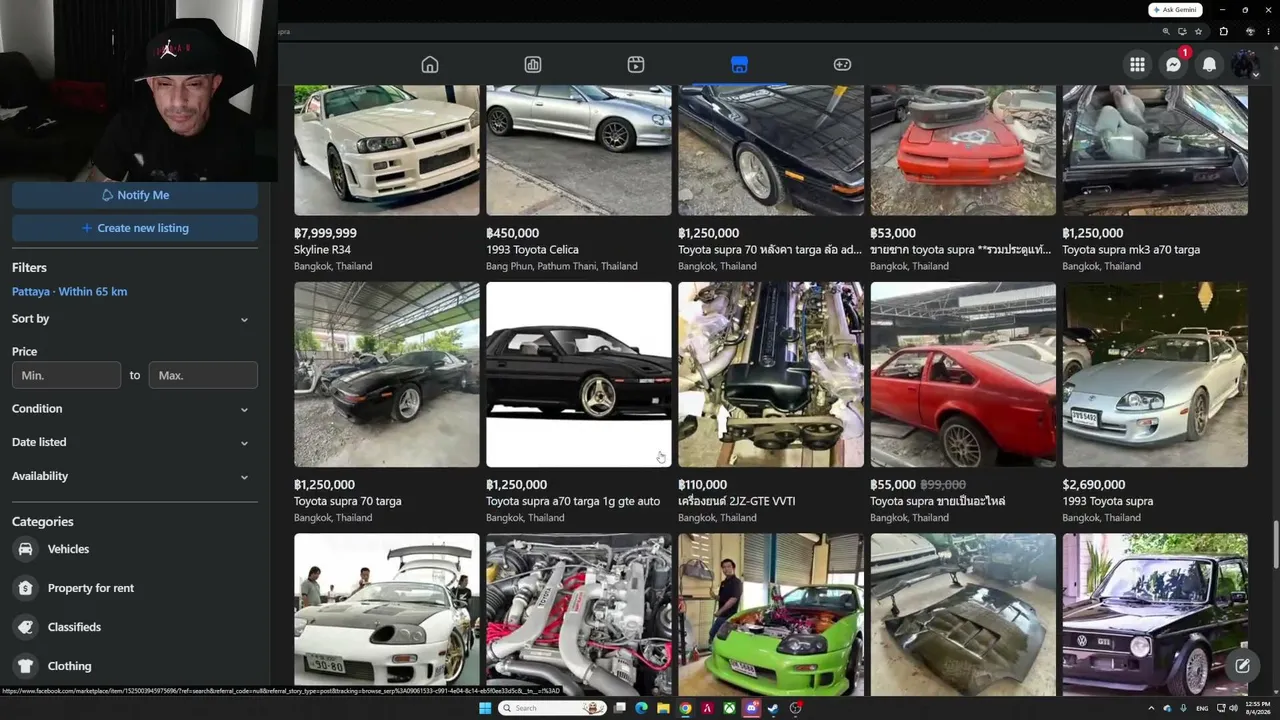1280x720 pixels.
Task: Click the Notify Me button
Action: [135, 195]
